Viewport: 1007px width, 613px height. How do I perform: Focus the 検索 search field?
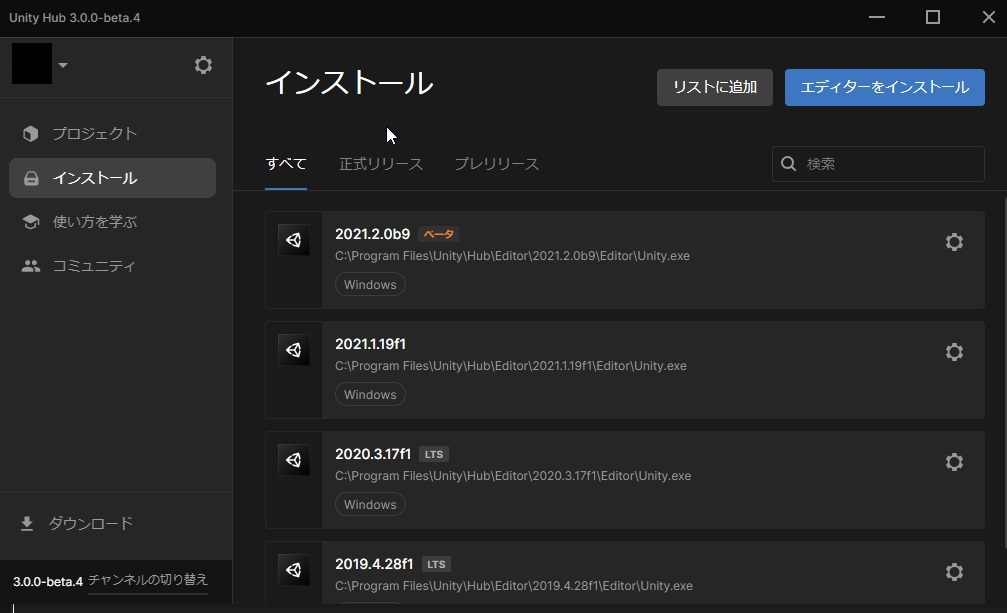pos(878,164)
